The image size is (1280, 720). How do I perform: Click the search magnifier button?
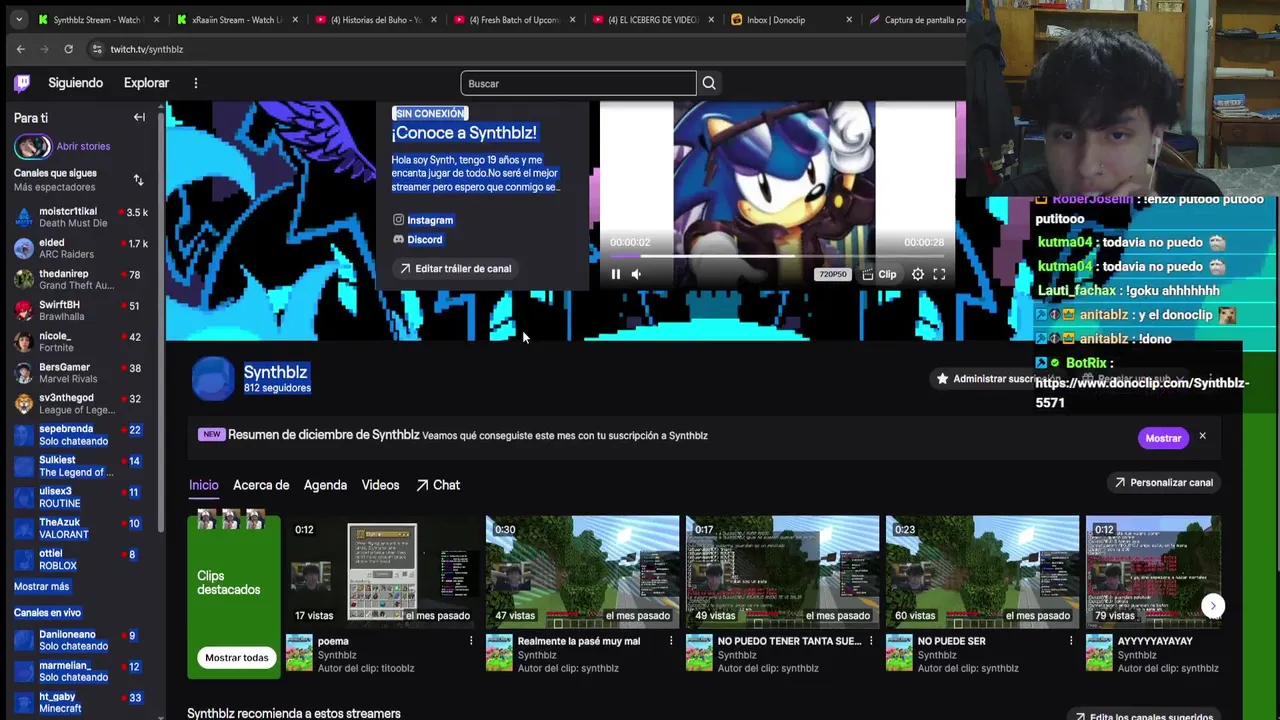(x=709, y=83)
